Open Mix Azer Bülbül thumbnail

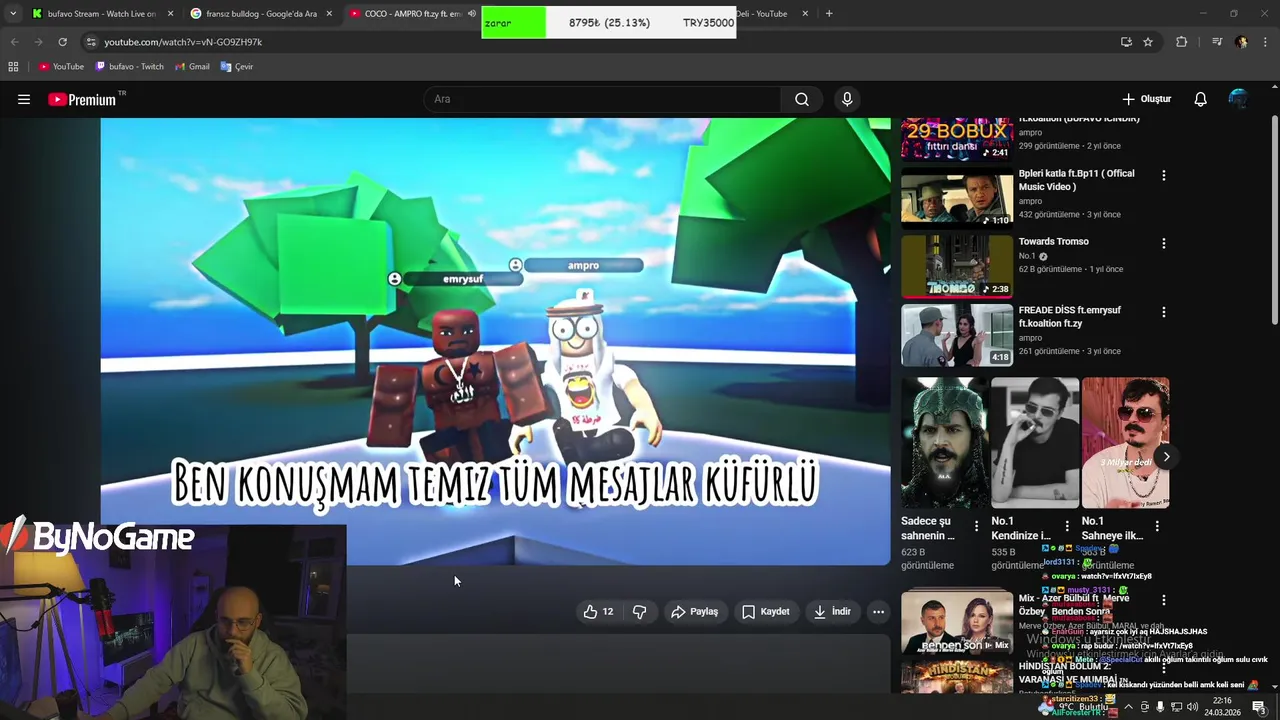(x=957, y=622)
